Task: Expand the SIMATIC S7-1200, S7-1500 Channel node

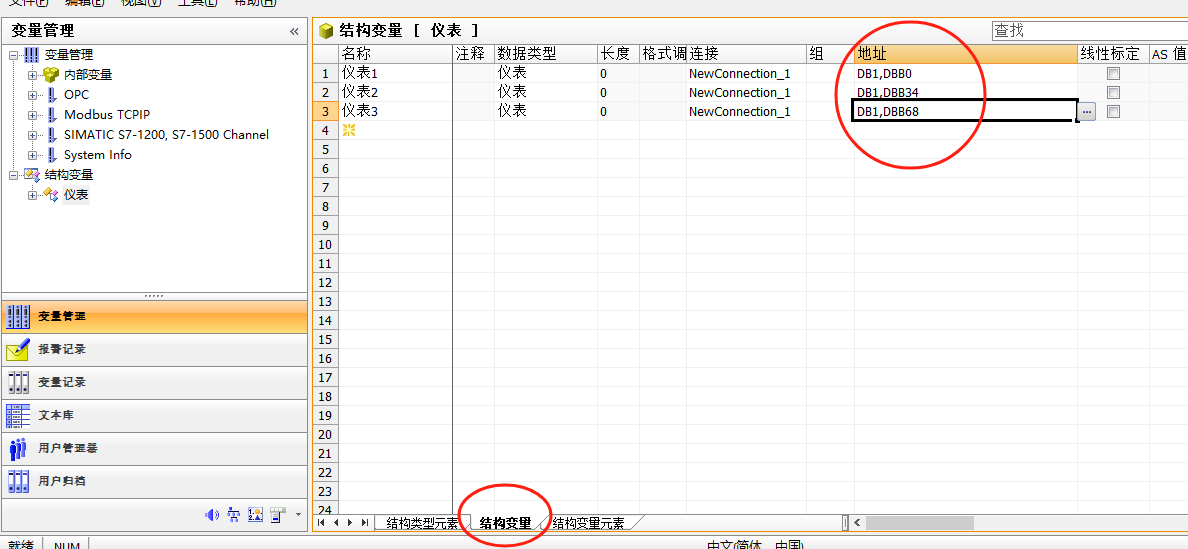Action: tap(33, 135)
